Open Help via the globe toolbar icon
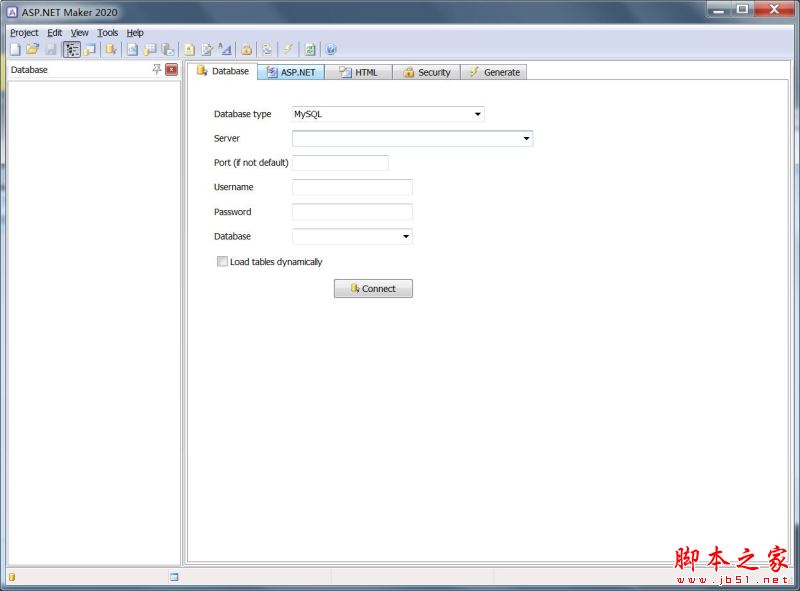The width and height of the screenshot is (800, 591). [330, 48]
